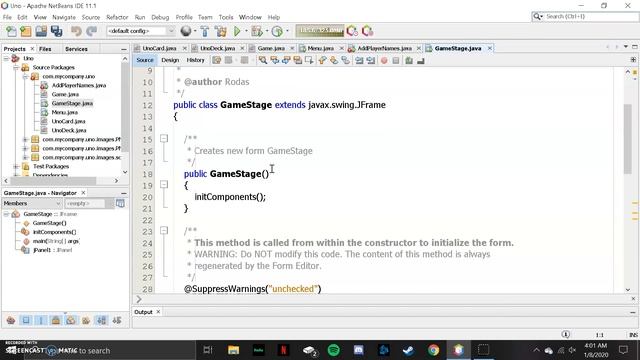The height and width of the screenshot is (360, 640).
Task: Open Spotify from the Windows taskbar
Action: pyautogui.click(x=333, y=350)
